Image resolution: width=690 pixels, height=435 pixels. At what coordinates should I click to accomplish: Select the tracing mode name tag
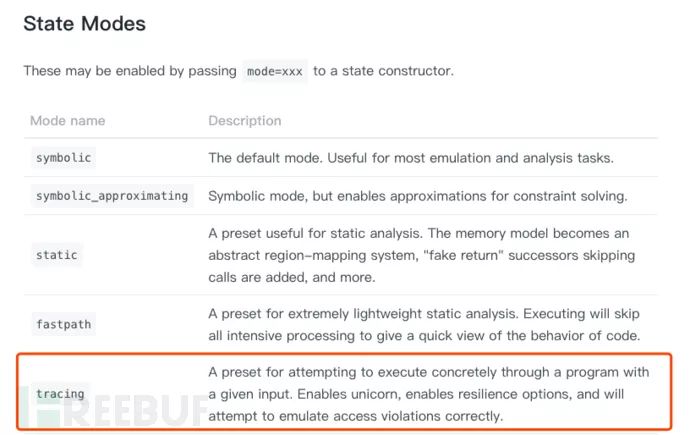pyautogui.click(x=60, y=393)
